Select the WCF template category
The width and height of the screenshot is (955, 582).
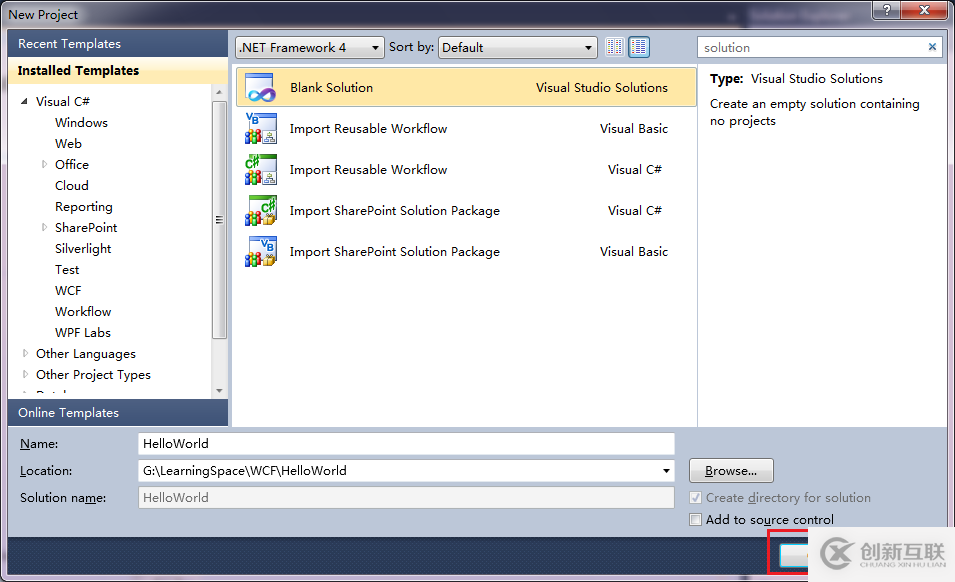point(68,291)
